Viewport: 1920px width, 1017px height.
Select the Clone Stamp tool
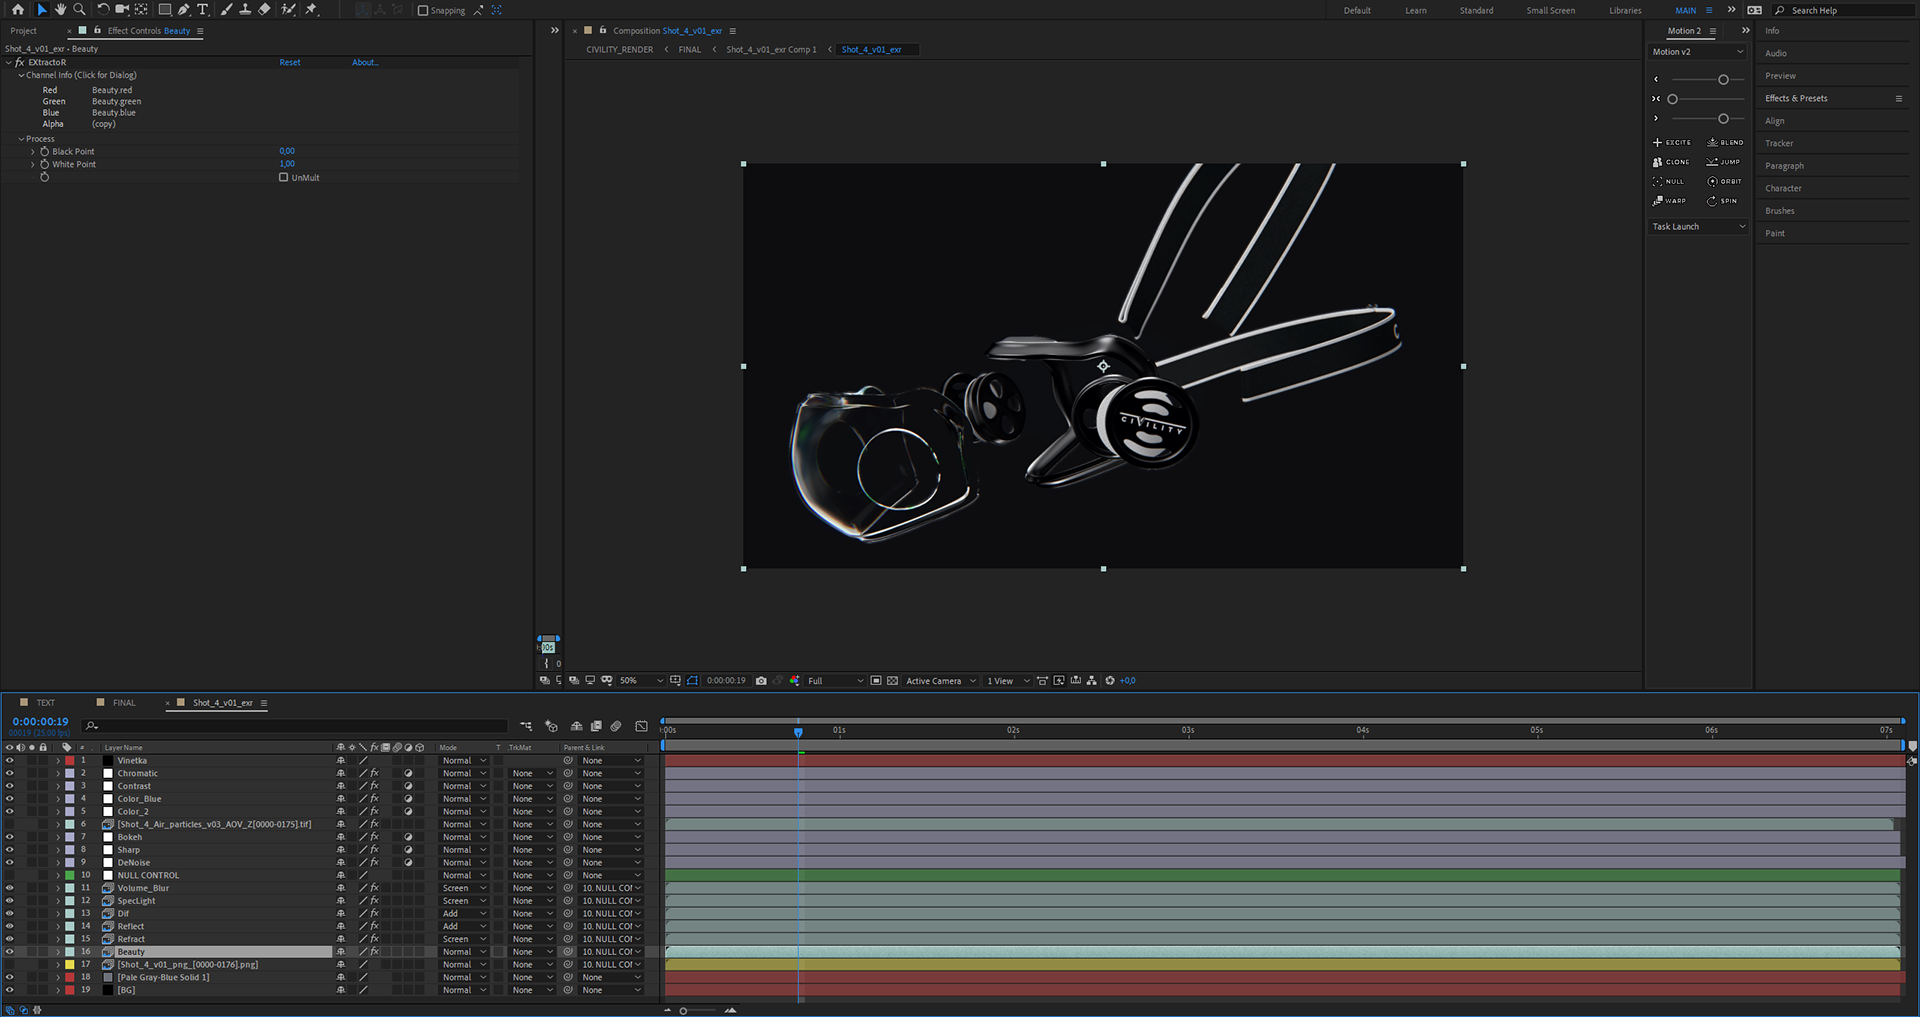[245, 9]
